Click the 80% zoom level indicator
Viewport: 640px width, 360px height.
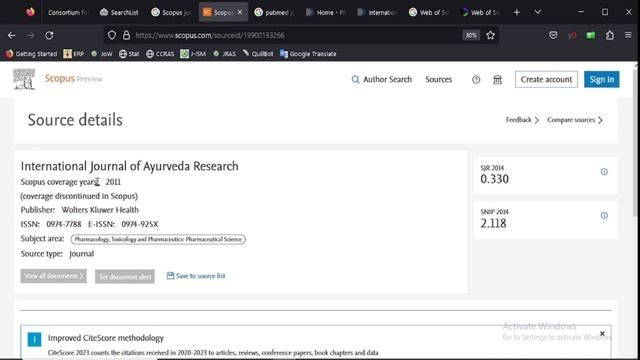point(471,36)
